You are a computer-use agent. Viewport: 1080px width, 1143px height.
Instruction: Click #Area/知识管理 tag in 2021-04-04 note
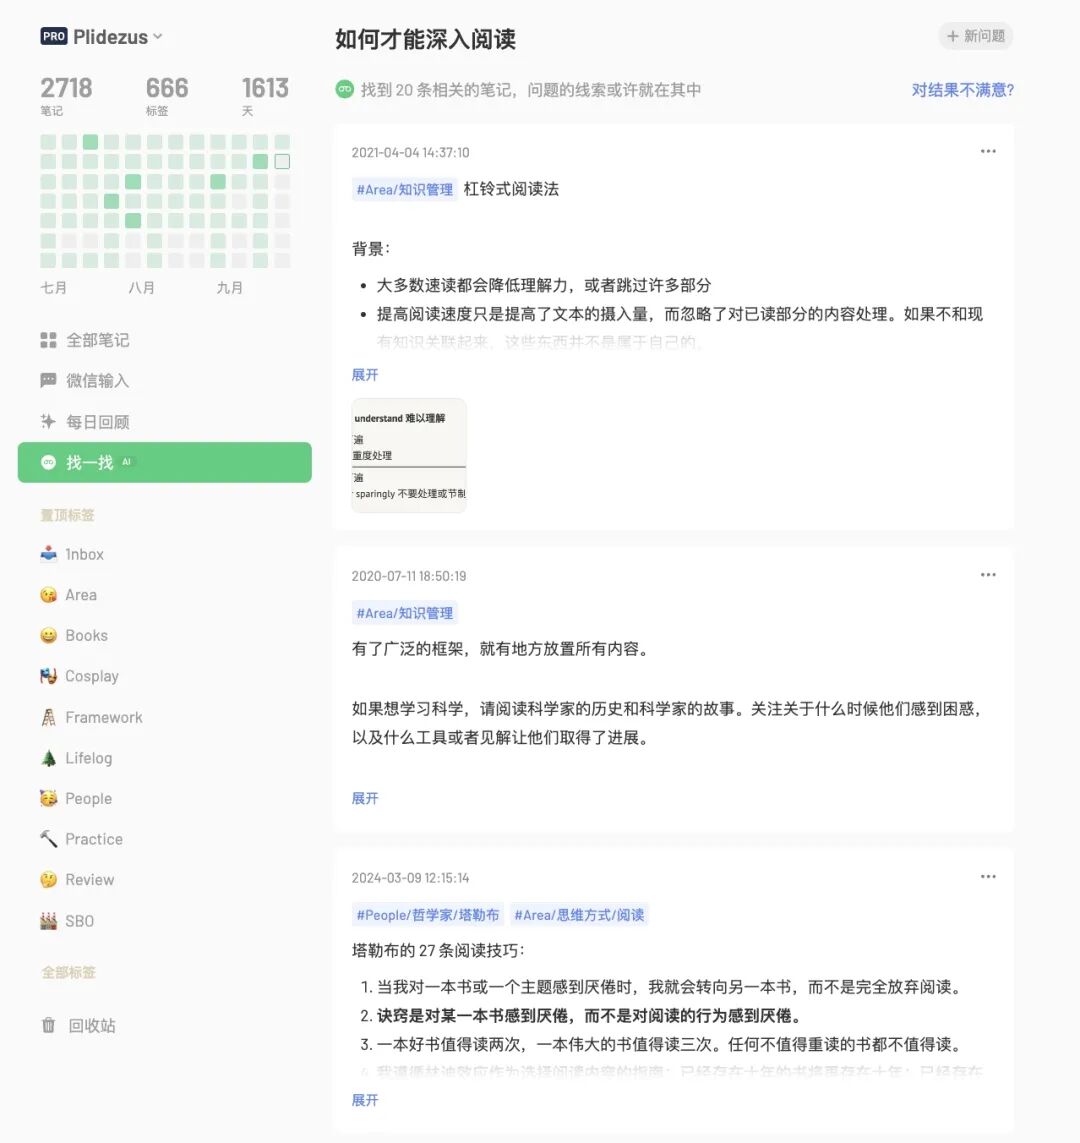click(x=404, y=190)
